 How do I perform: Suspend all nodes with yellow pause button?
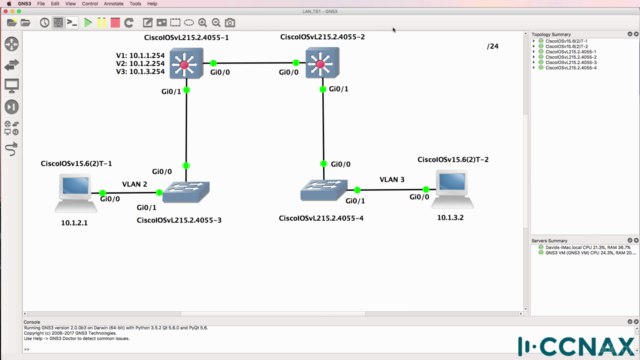tap(102, 22)
